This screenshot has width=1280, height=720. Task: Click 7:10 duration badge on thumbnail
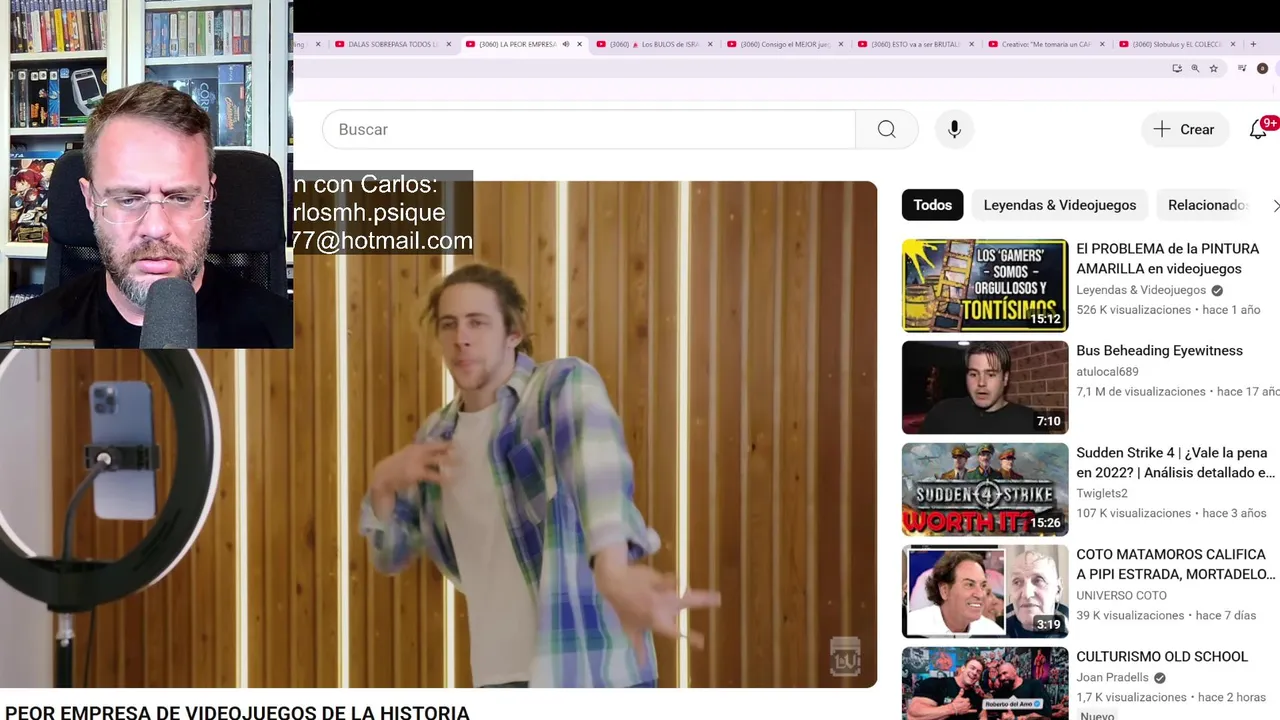coord(1048,421)
